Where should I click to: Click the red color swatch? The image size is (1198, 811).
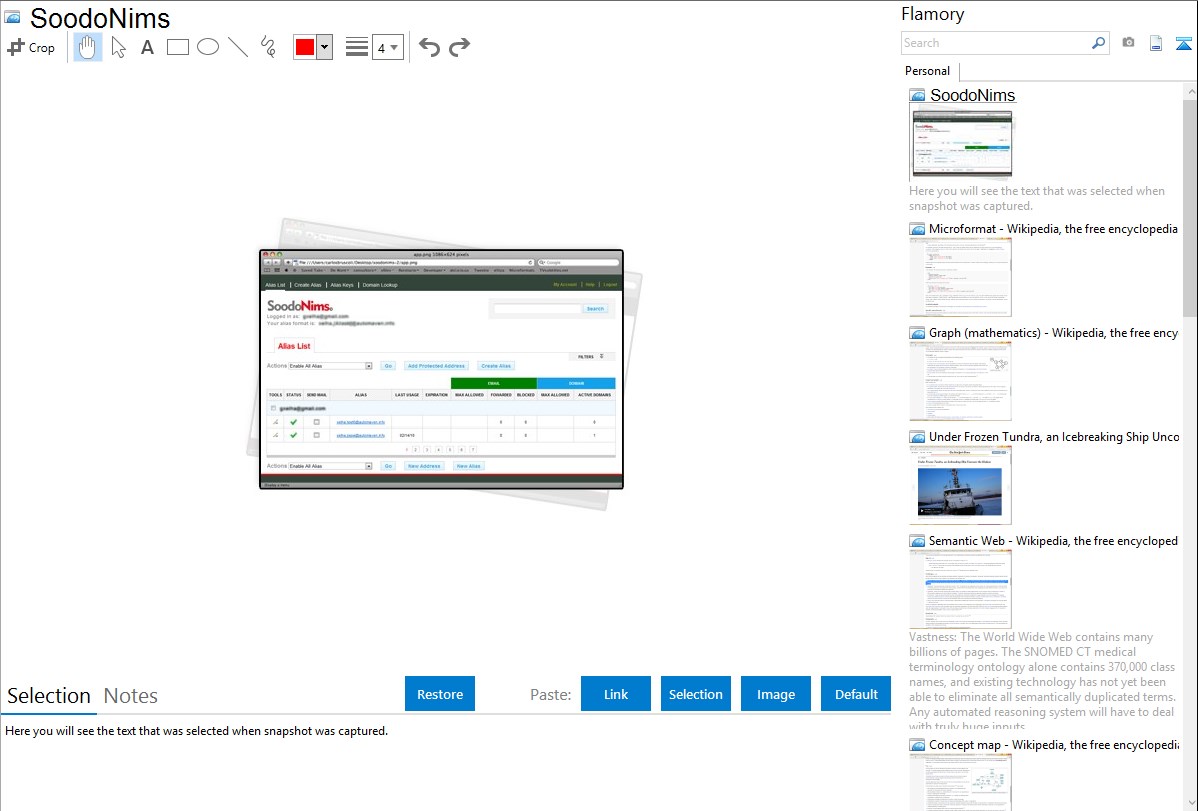(x=305, y=47)
